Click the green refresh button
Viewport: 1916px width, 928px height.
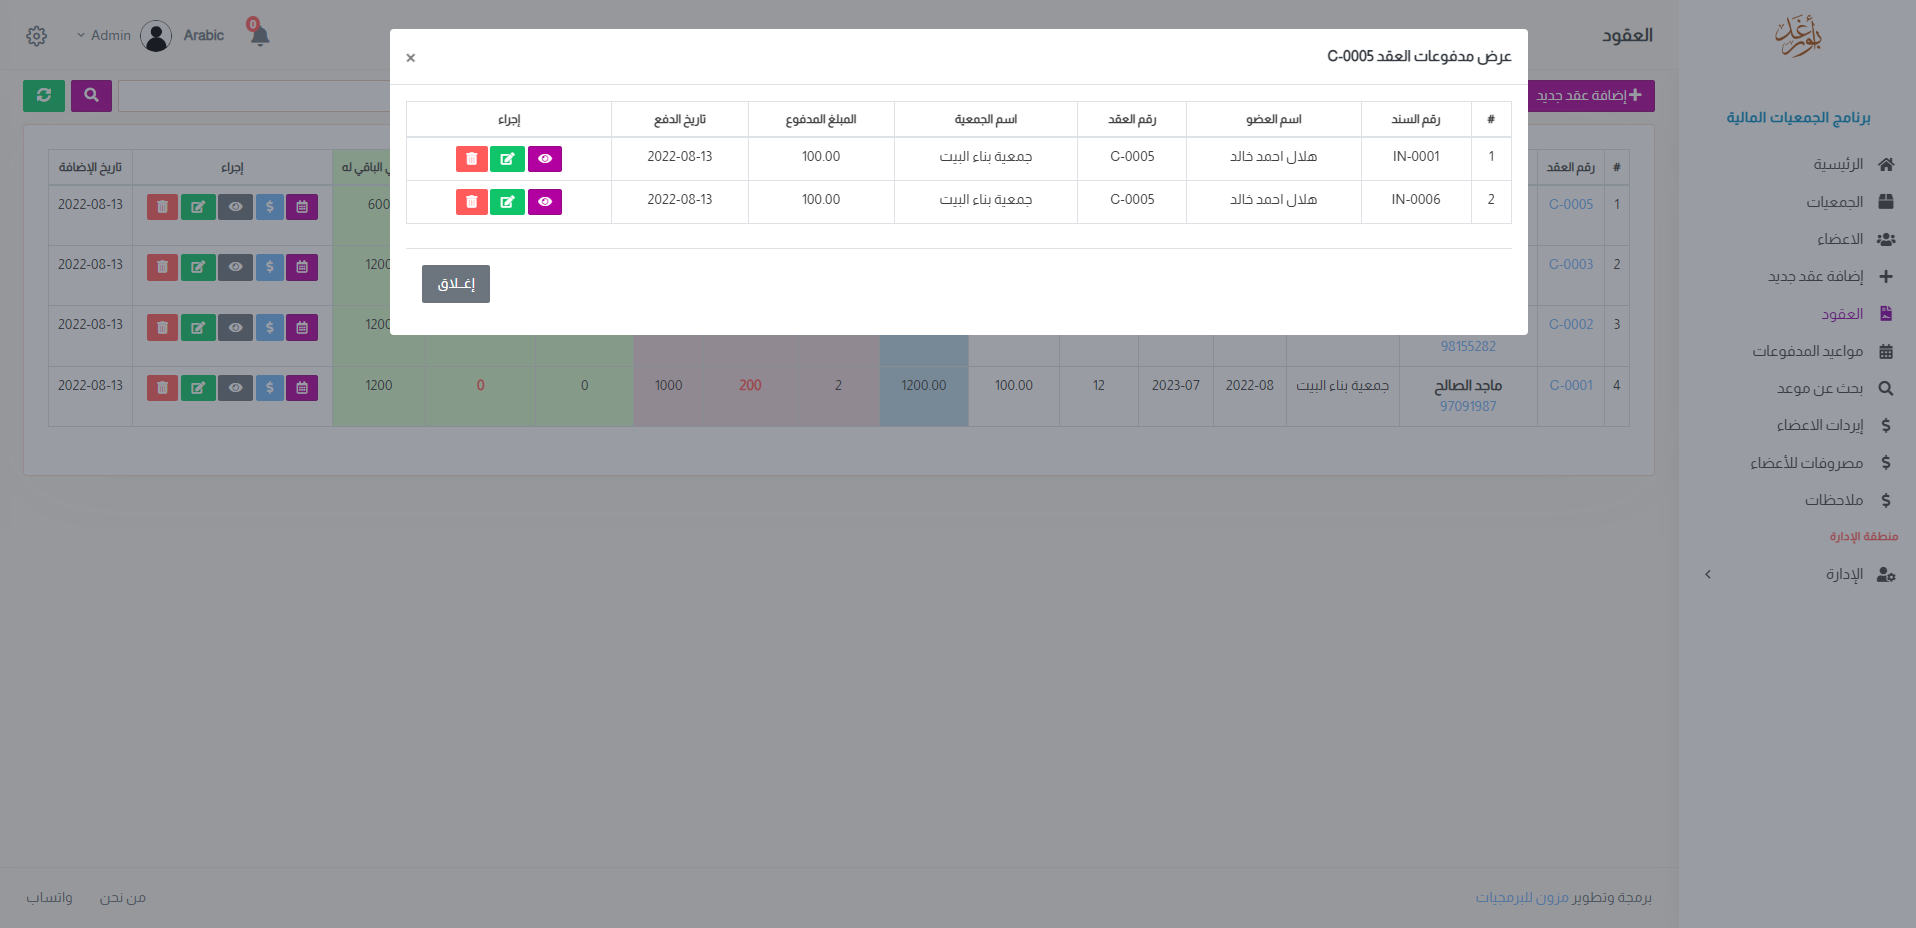44,96
